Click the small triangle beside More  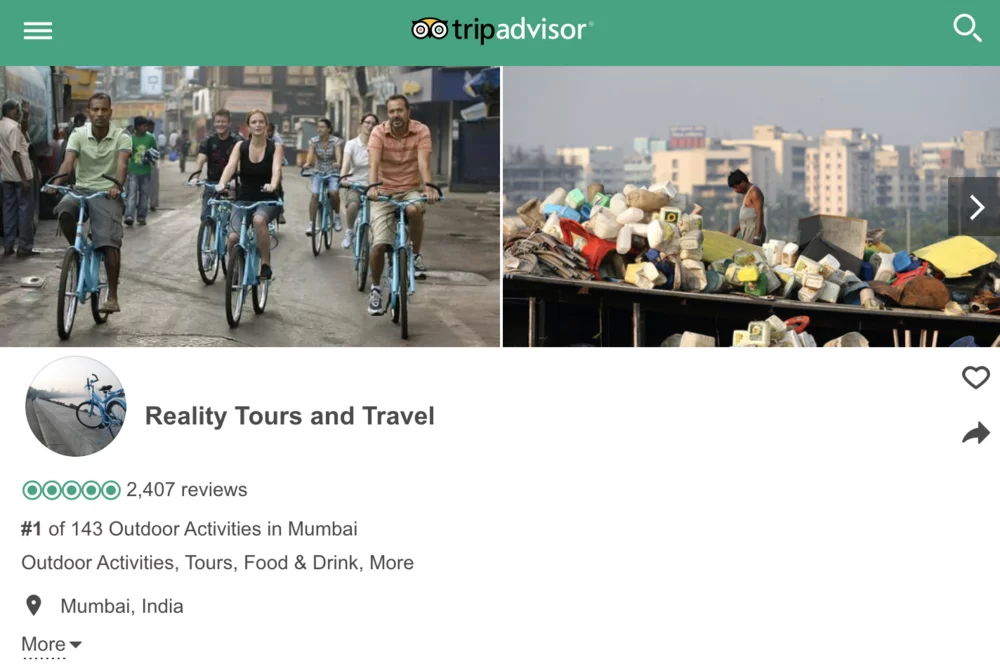[75, 645]
